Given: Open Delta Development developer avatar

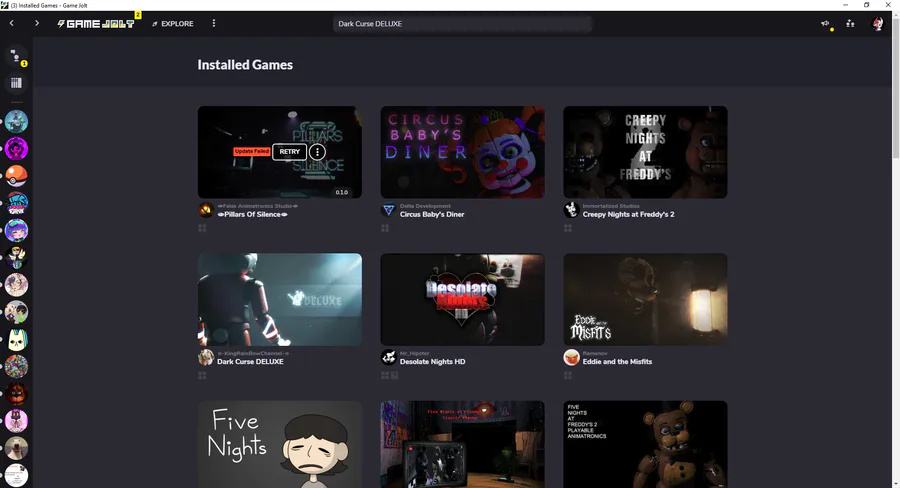Looking at the screenshot, I should pos(389,210).
